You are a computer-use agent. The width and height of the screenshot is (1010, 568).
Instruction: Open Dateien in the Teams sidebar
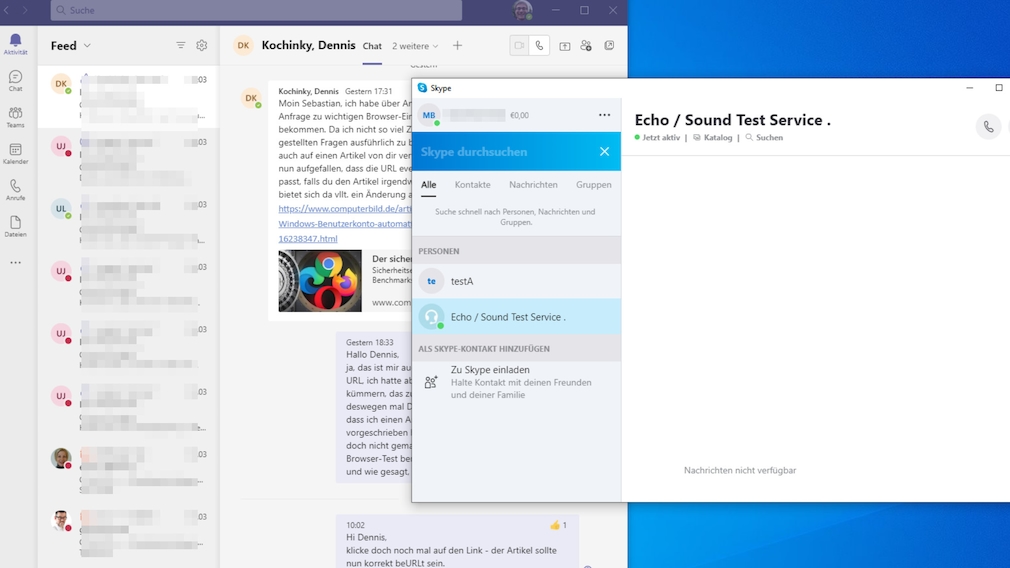tap(15, 227)
